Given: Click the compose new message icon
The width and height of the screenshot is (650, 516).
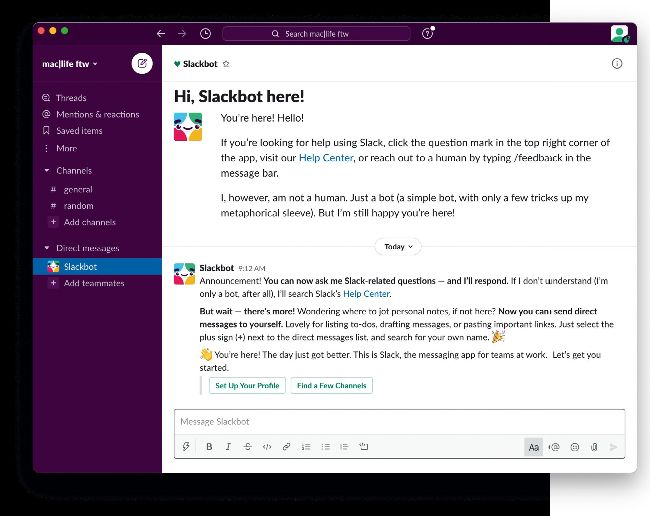Looking at the screenshot, I should pos(142,64).
